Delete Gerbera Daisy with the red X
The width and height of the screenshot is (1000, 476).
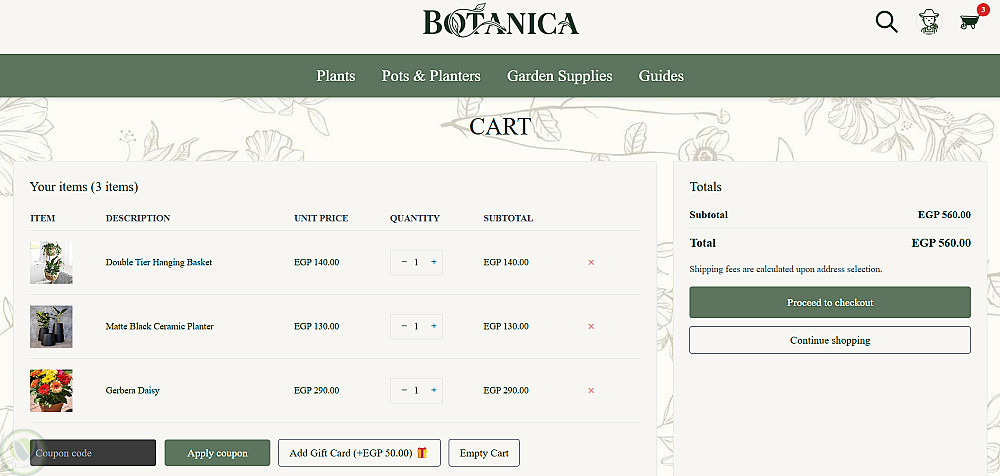coord(591,390)
